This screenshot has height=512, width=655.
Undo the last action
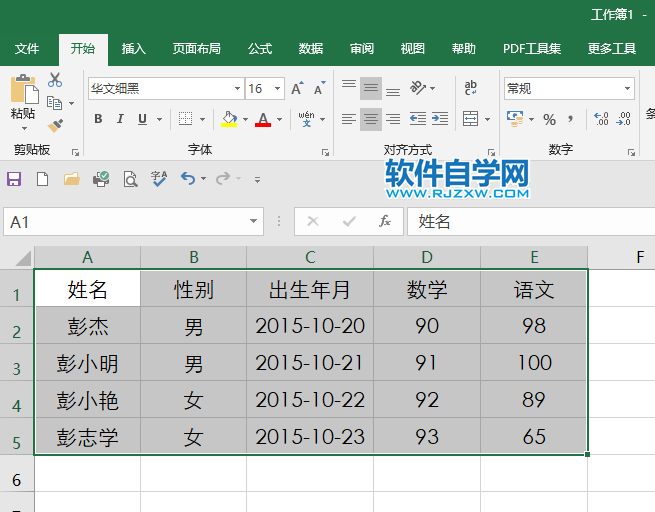(x=188, y=179)
